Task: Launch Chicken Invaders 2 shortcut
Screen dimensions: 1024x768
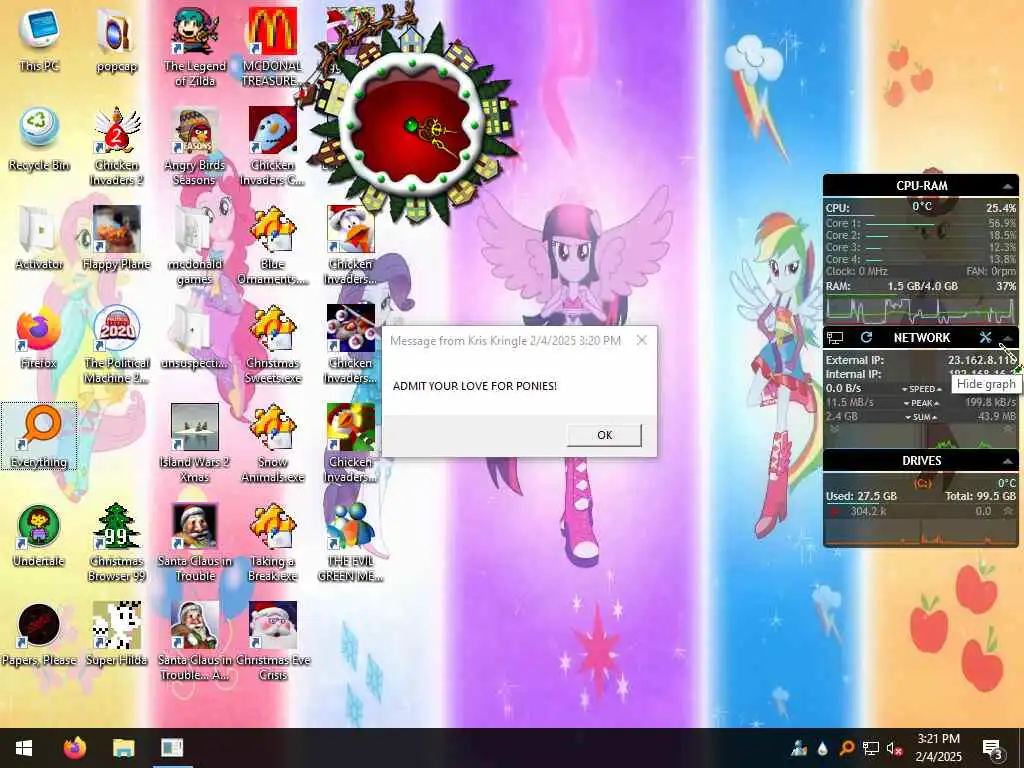Action: [x=116, y=146]
